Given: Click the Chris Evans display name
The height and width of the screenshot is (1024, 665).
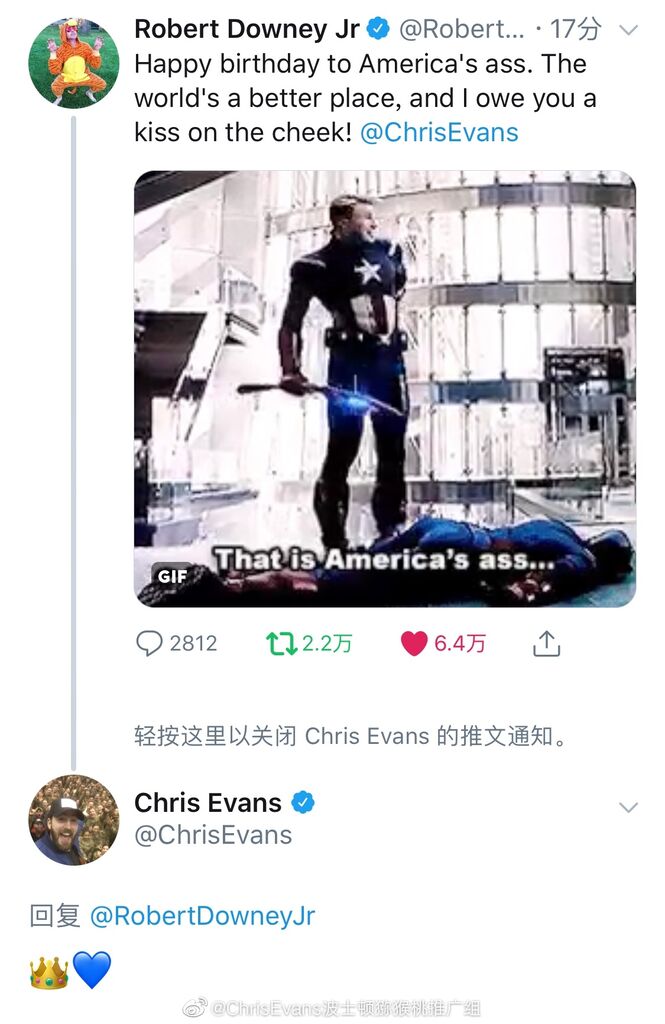Looking at the screenshot, I should point(208,803).
